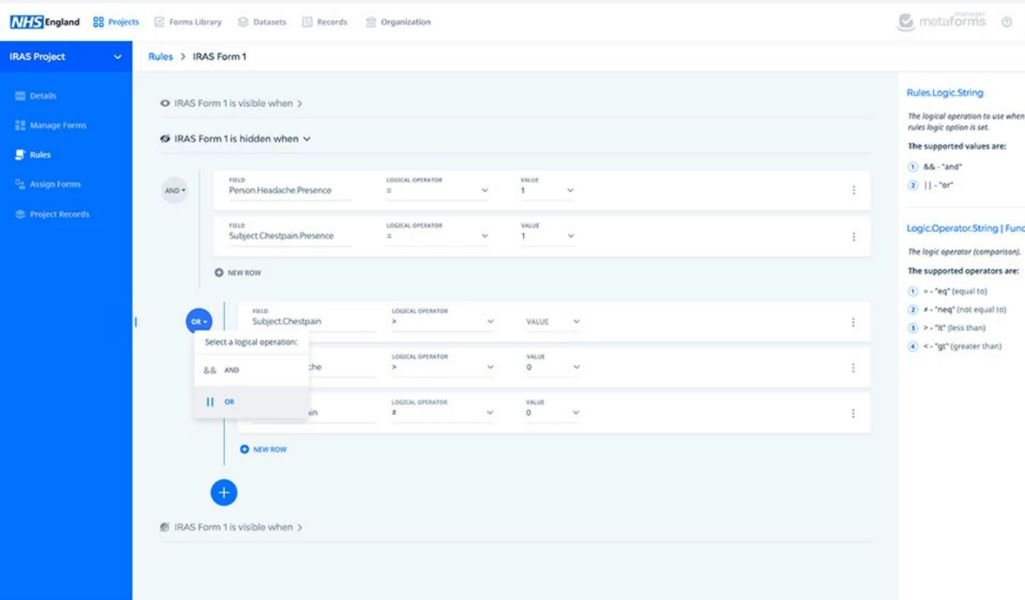Click the crossed-eye icon of hidden-when section
Screen dimensions: 1025x600
[x=165, y=139]
